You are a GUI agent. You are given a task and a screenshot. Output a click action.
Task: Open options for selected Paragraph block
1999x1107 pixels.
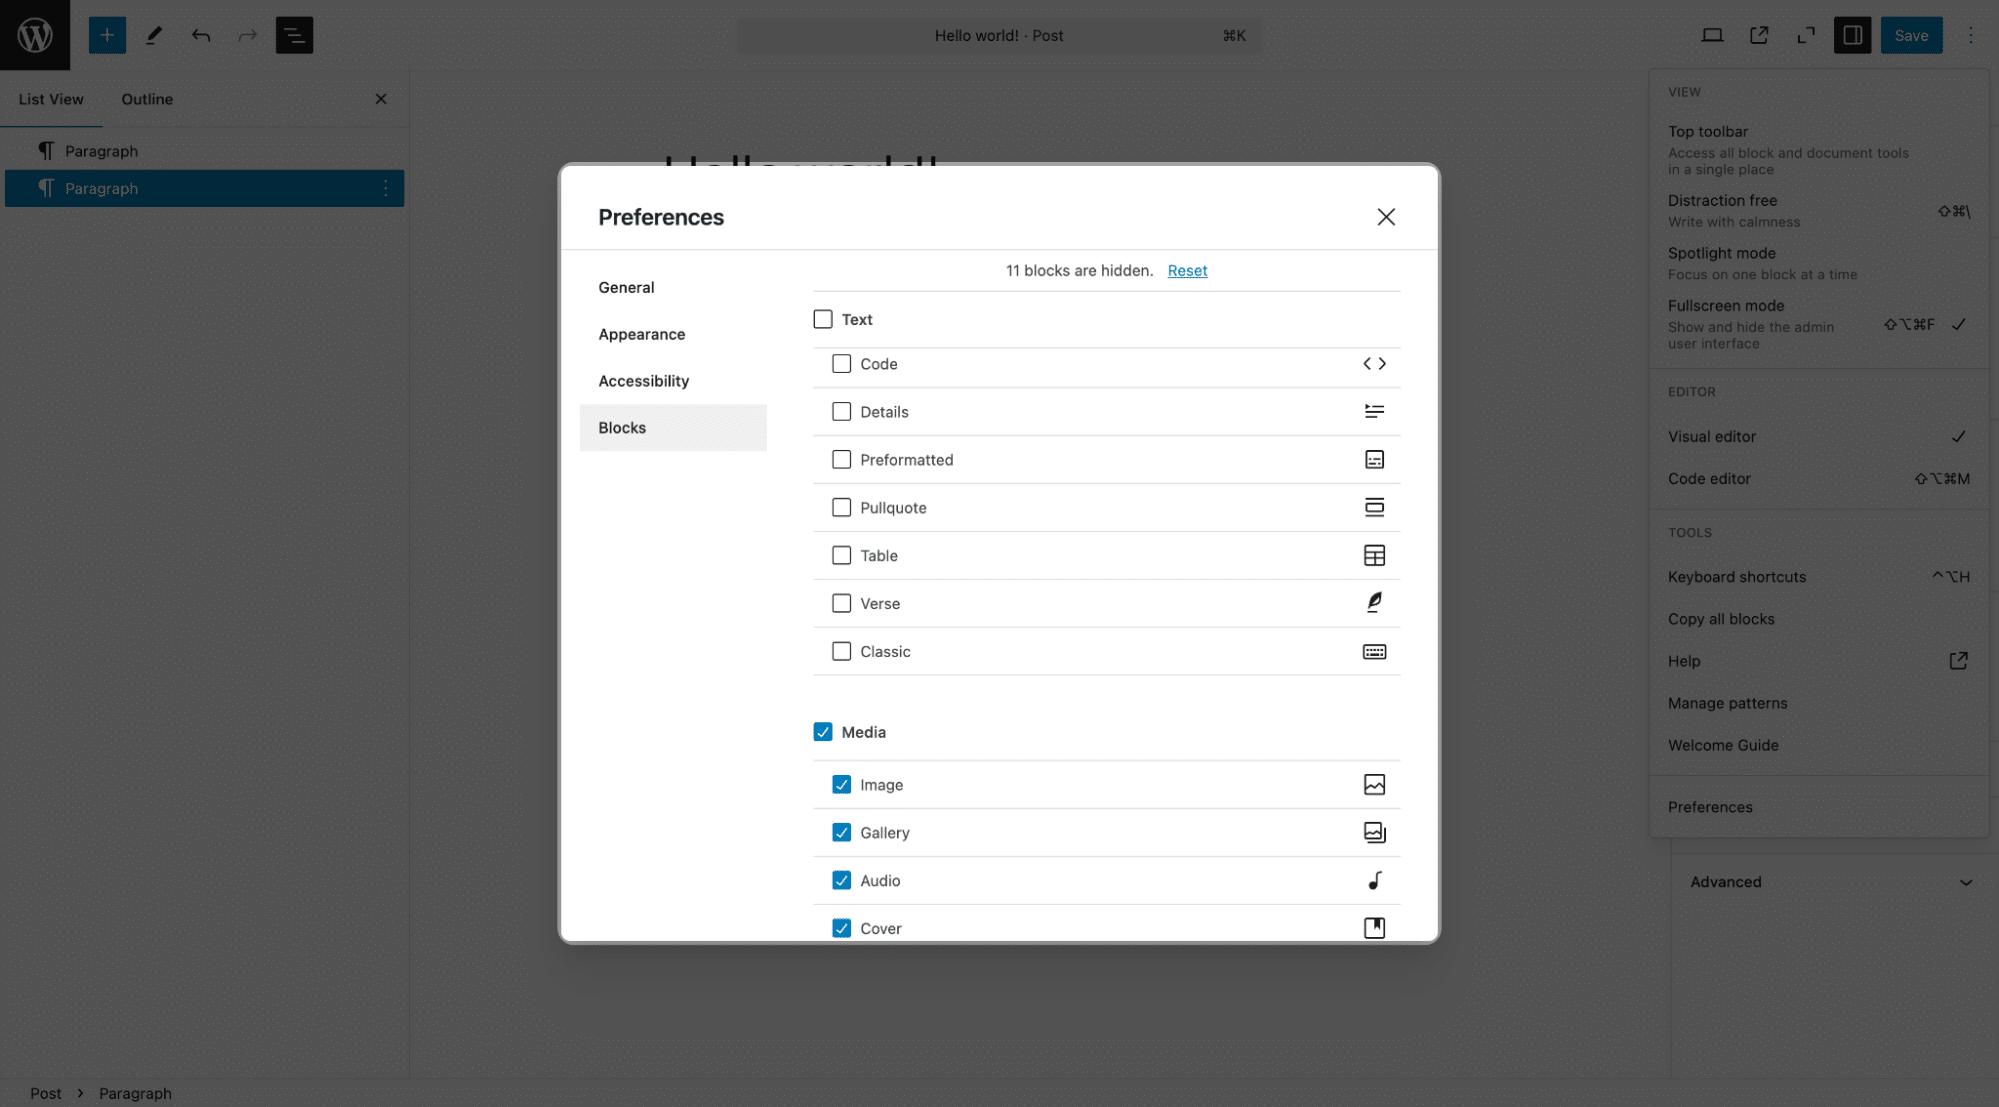pos(385,188)
